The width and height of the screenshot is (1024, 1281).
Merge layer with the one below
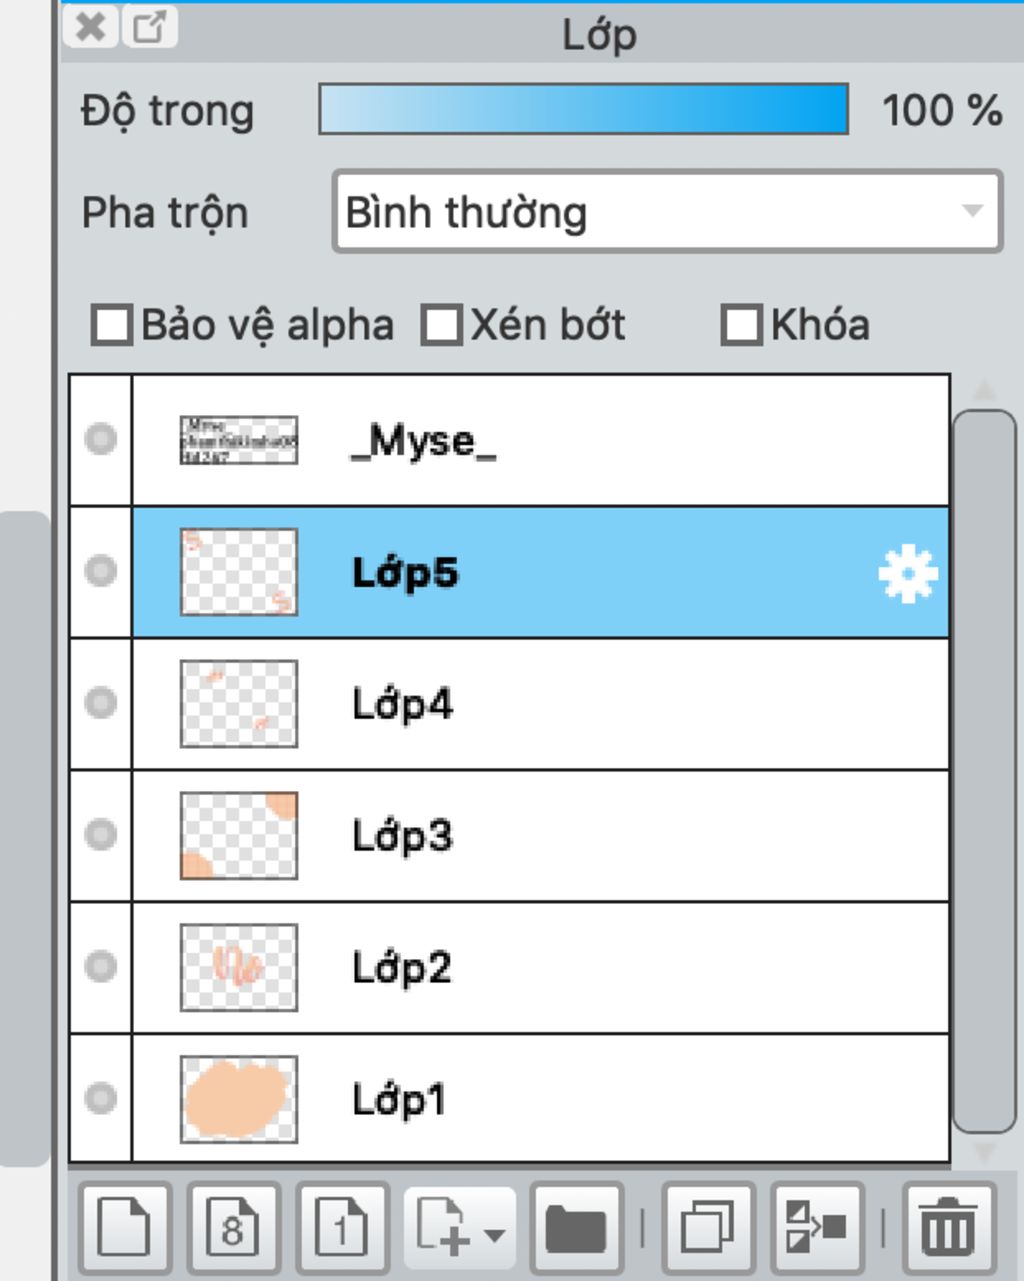point(816,1226)
